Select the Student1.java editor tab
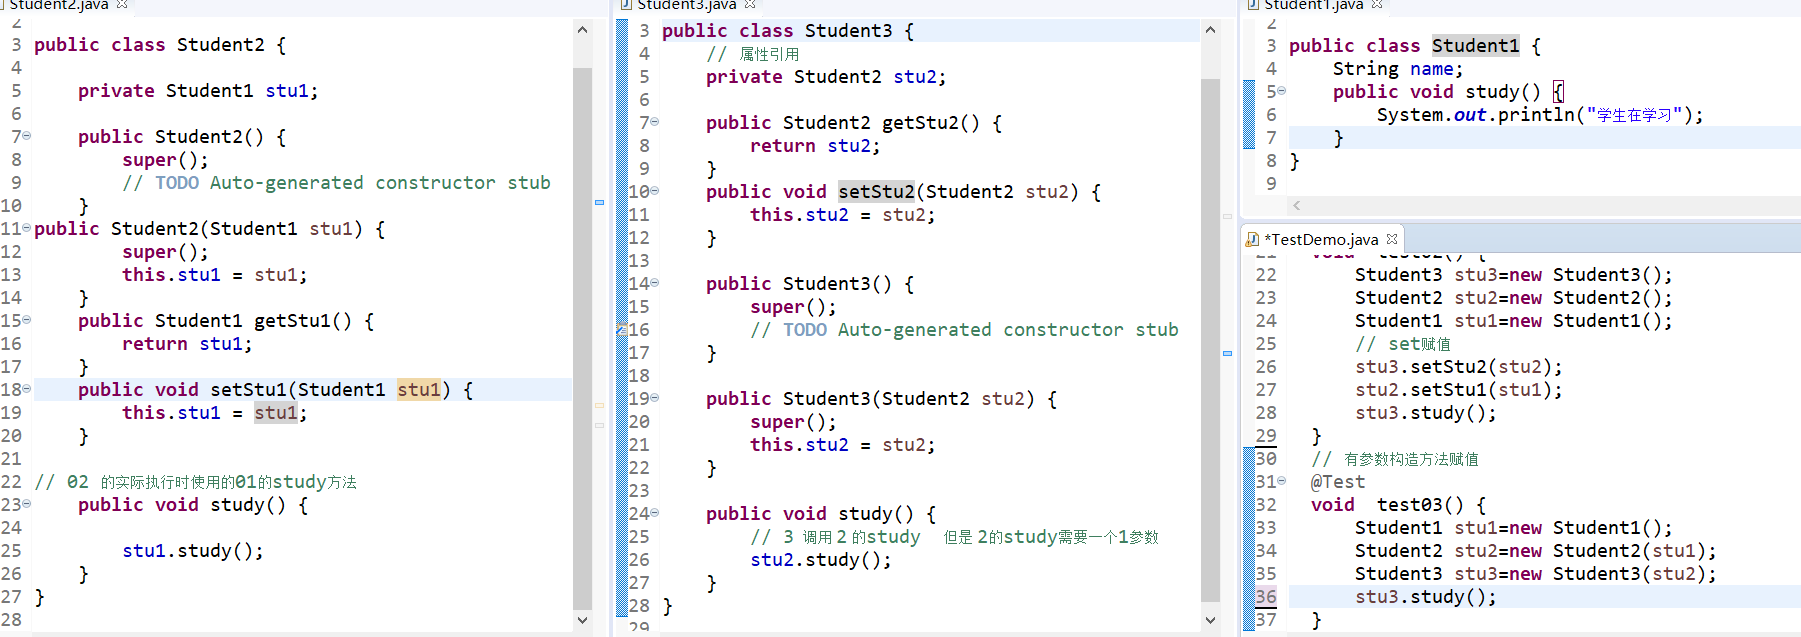This screenshot has width=1801, height=637. coord(1313,5)
